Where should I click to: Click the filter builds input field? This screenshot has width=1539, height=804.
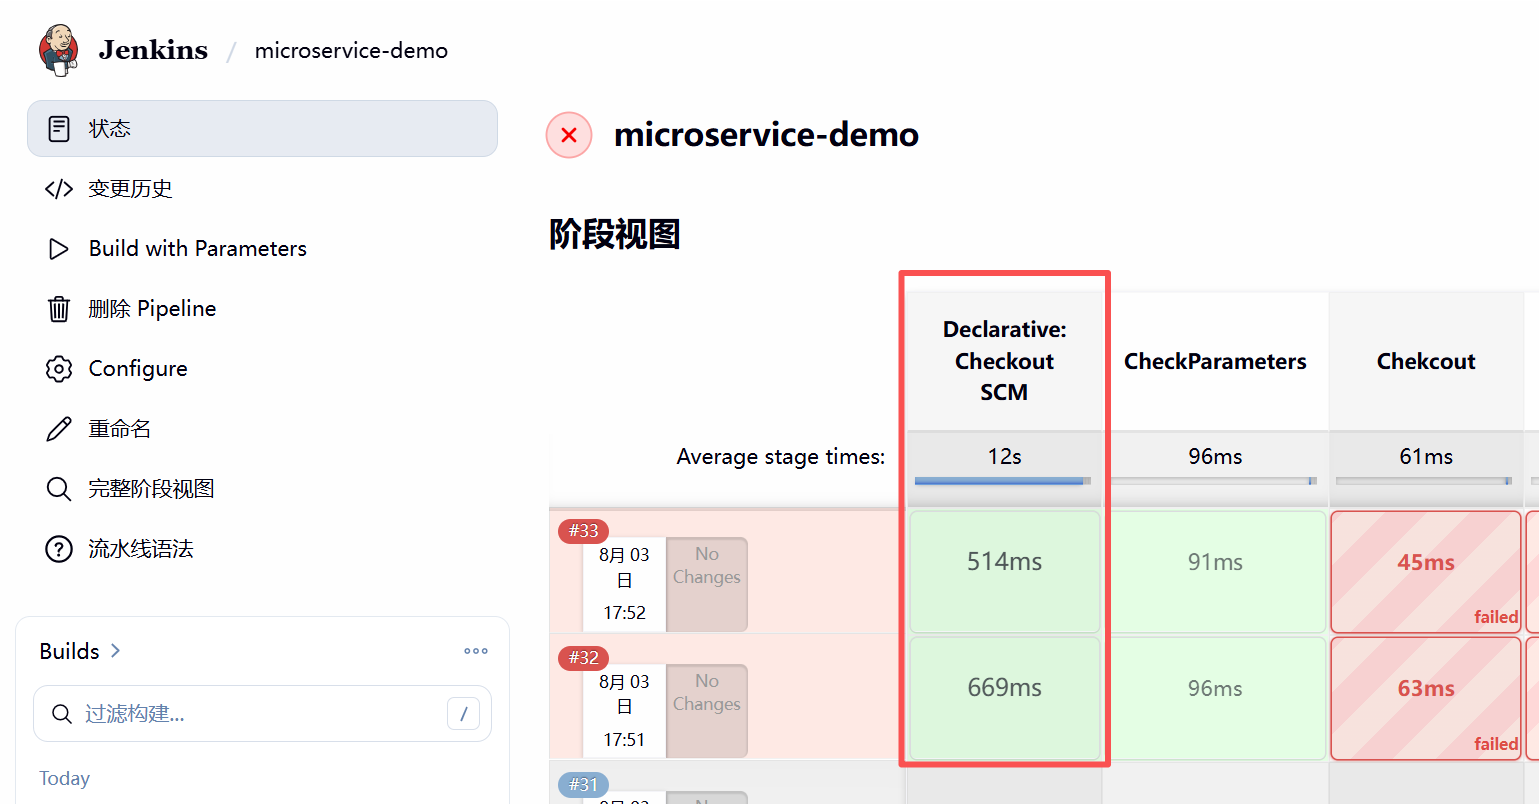coord(262,714)
